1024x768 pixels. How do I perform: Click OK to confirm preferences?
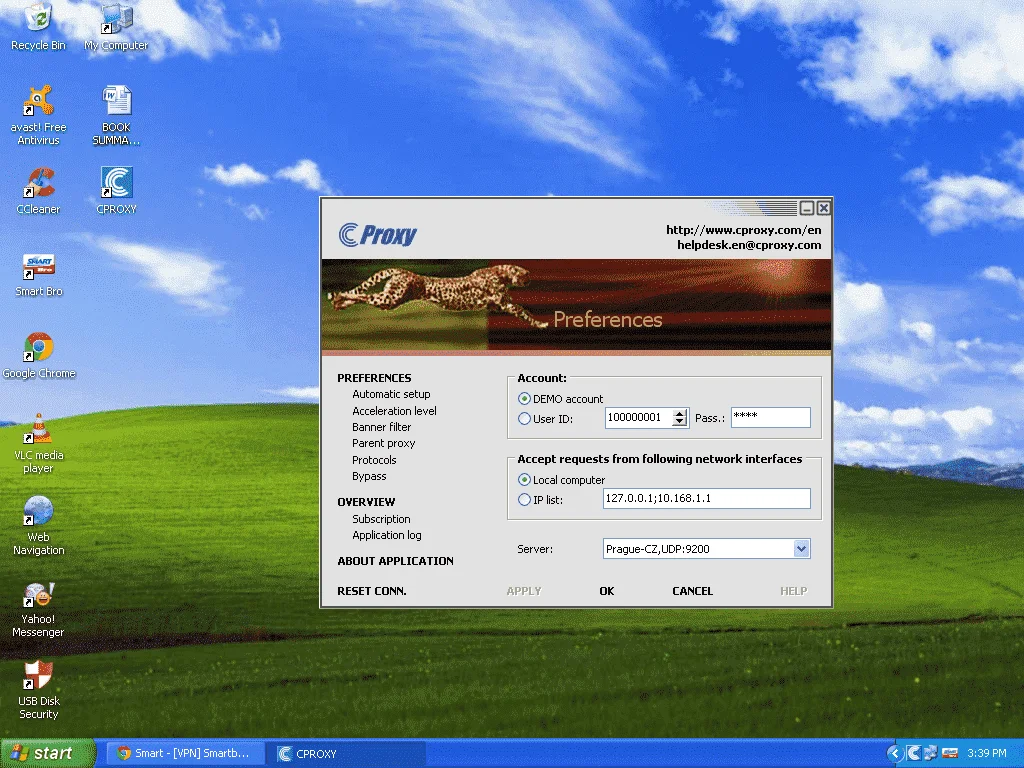point(607,591)
